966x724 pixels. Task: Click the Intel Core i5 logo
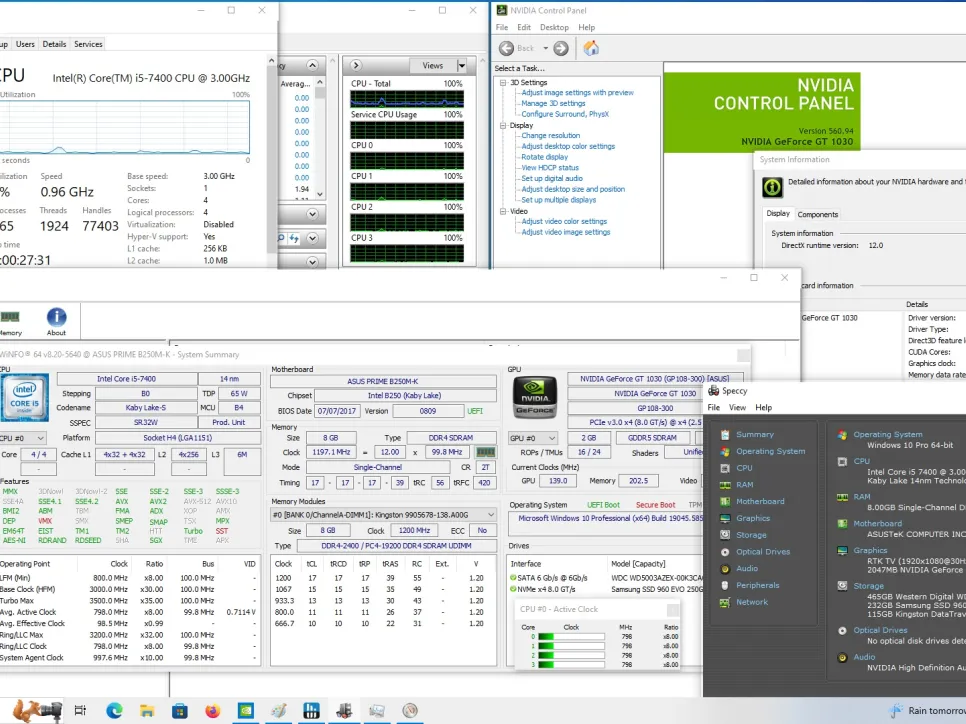(25, 397)
